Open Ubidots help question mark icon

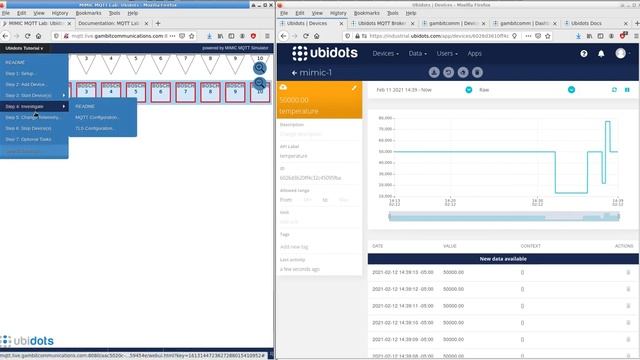[584, 53]
